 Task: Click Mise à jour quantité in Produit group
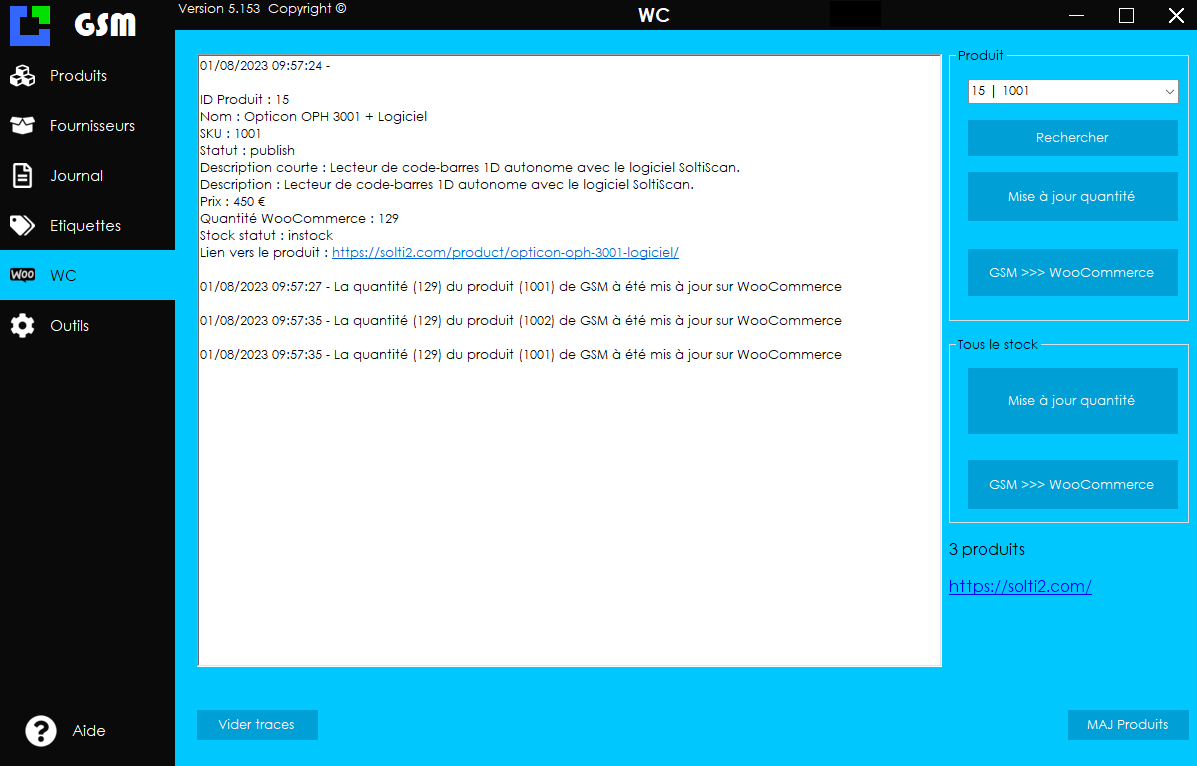pyautogui.click(x=1073, y=196)
